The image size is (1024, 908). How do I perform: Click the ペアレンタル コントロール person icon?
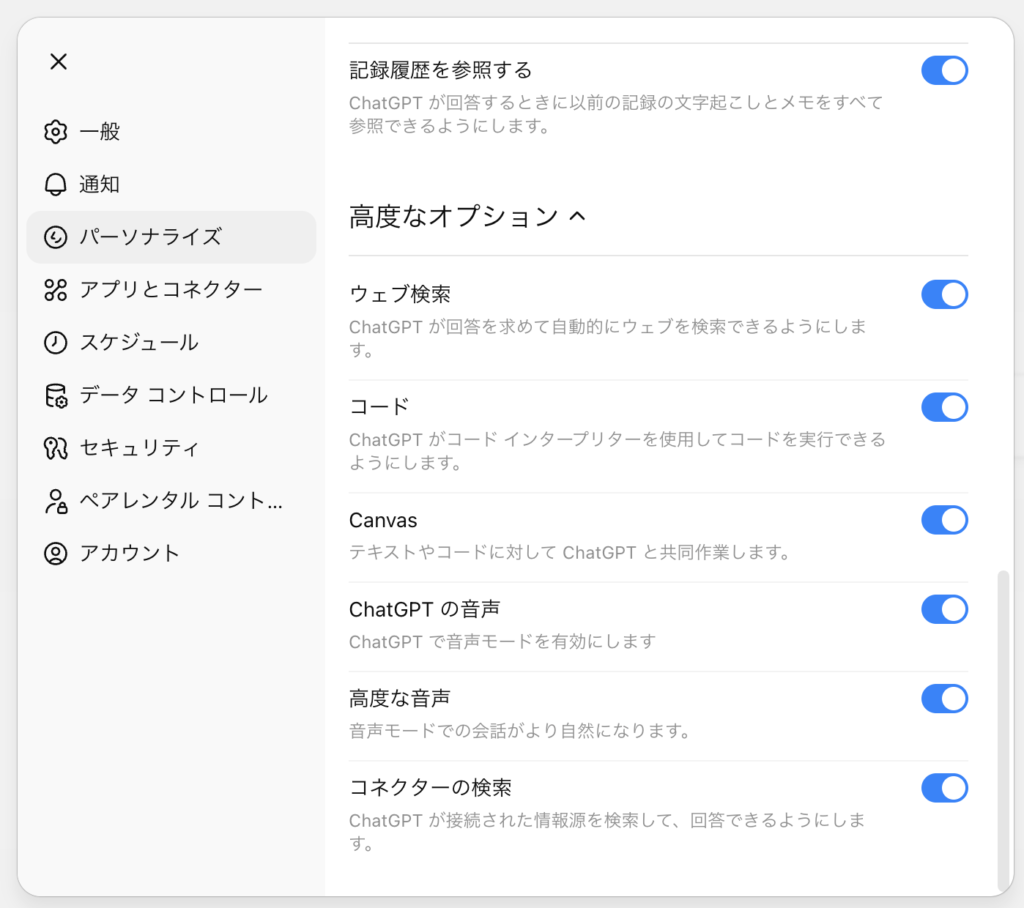[56, 501]
